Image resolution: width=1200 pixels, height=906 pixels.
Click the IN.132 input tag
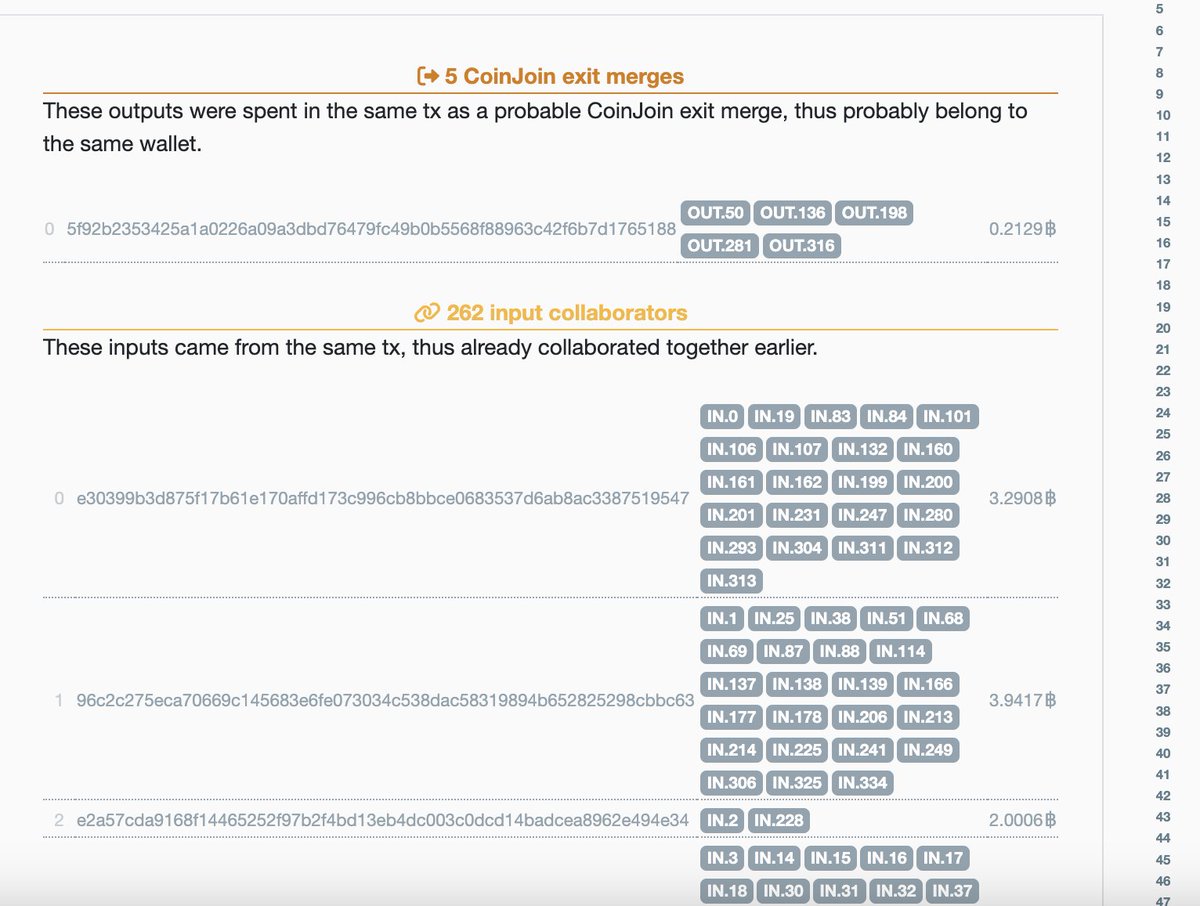click(x=862, y=450)
